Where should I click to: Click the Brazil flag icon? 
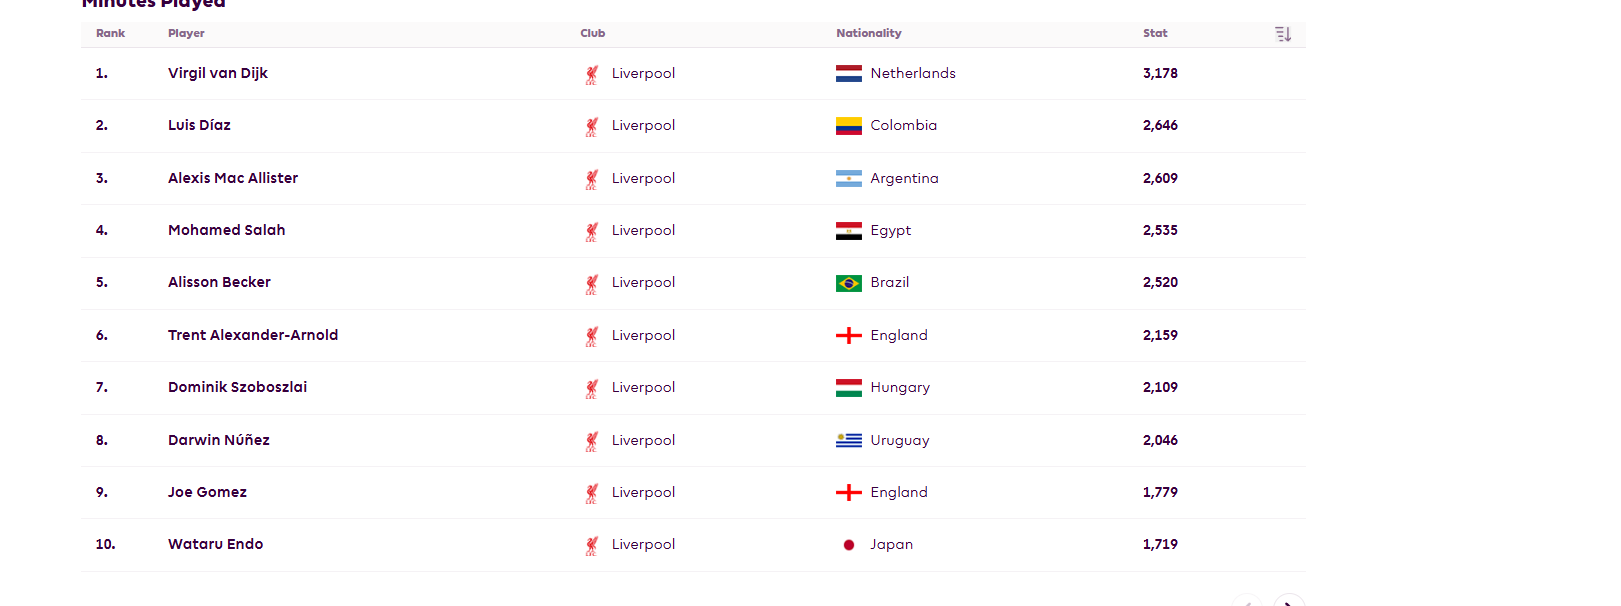849,283
